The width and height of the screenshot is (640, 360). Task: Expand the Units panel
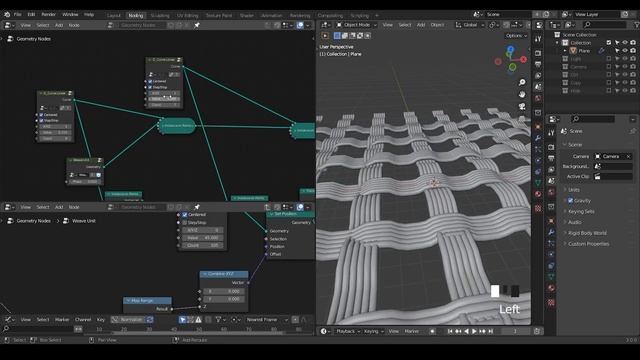click(574, 190)
